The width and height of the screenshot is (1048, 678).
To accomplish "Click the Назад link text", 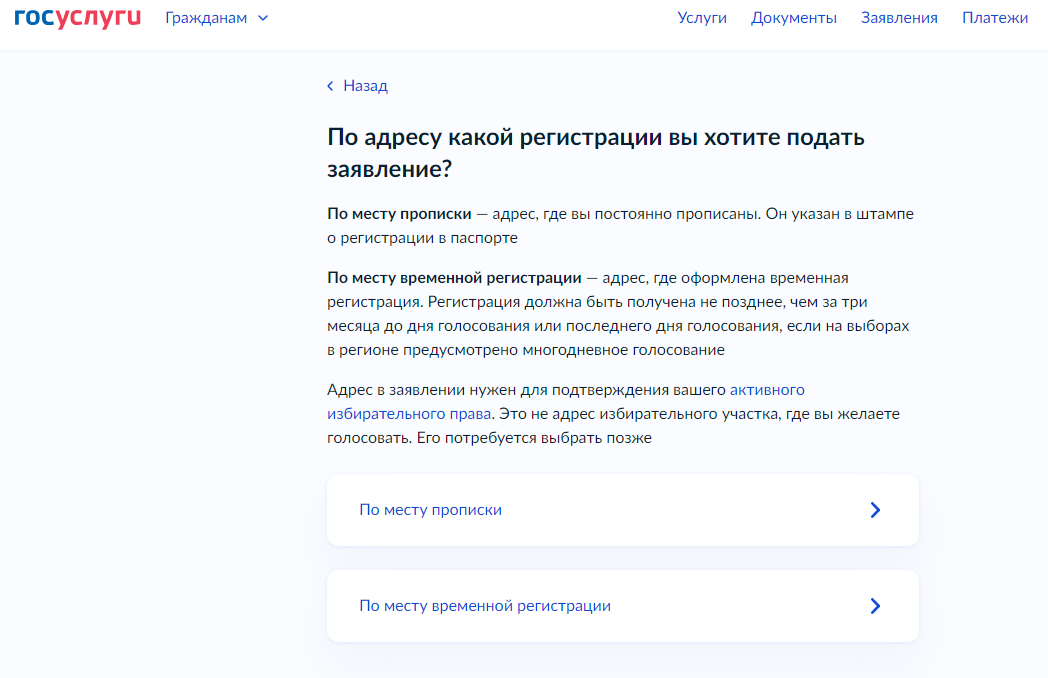I will tap(365, 86).
